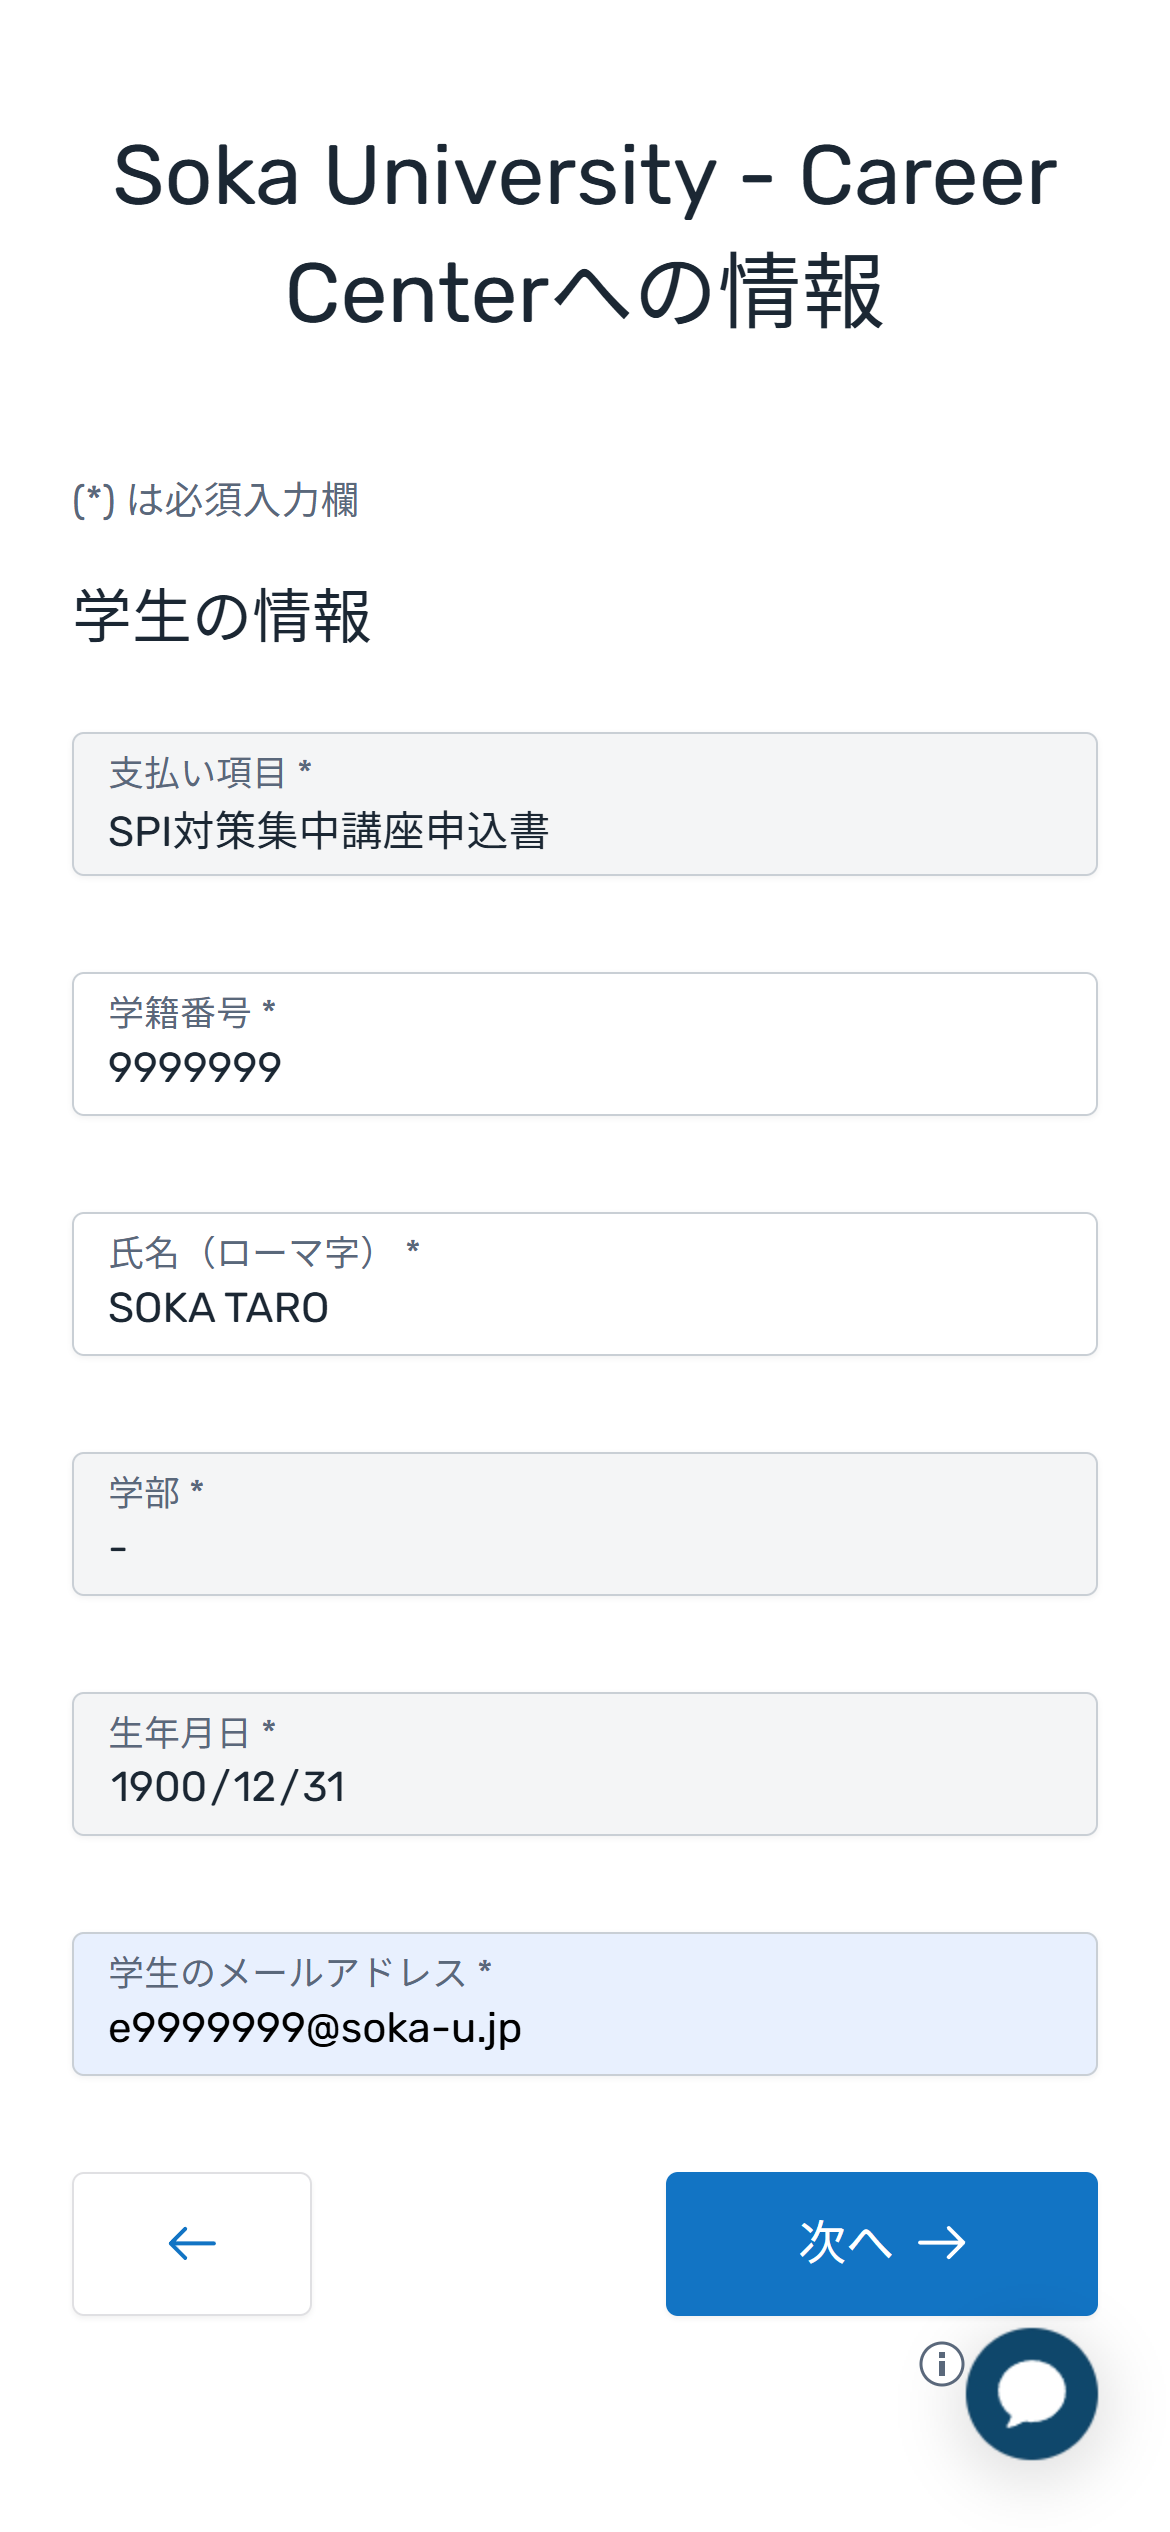This screenshot has height=2532, width=1170.
Task: Click the 支払い項目 field label
Action: [x=198, y=773]
